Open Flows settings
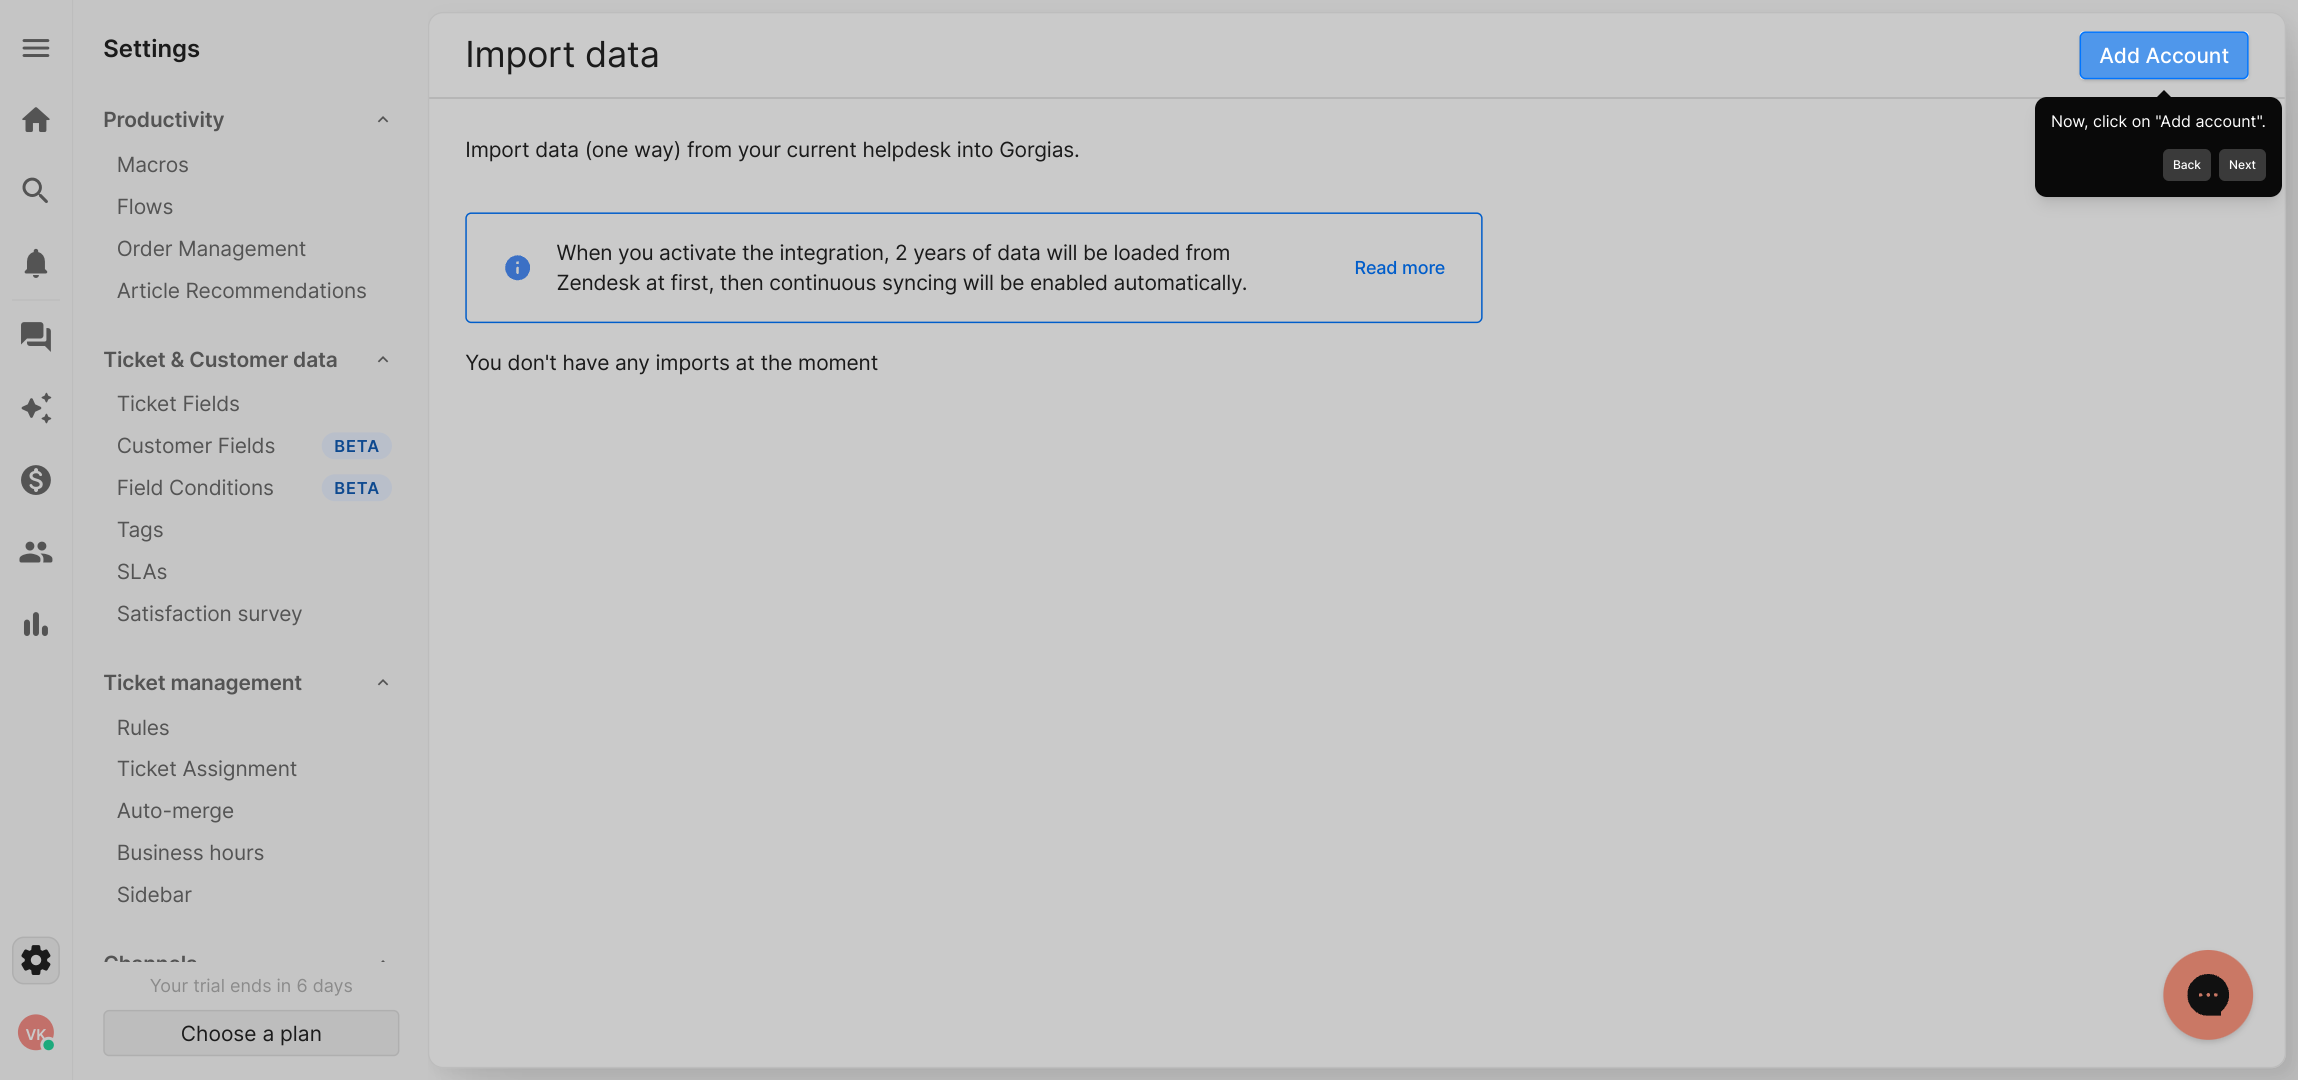This screenshot has width=2298, height=1080. (145, 207)
